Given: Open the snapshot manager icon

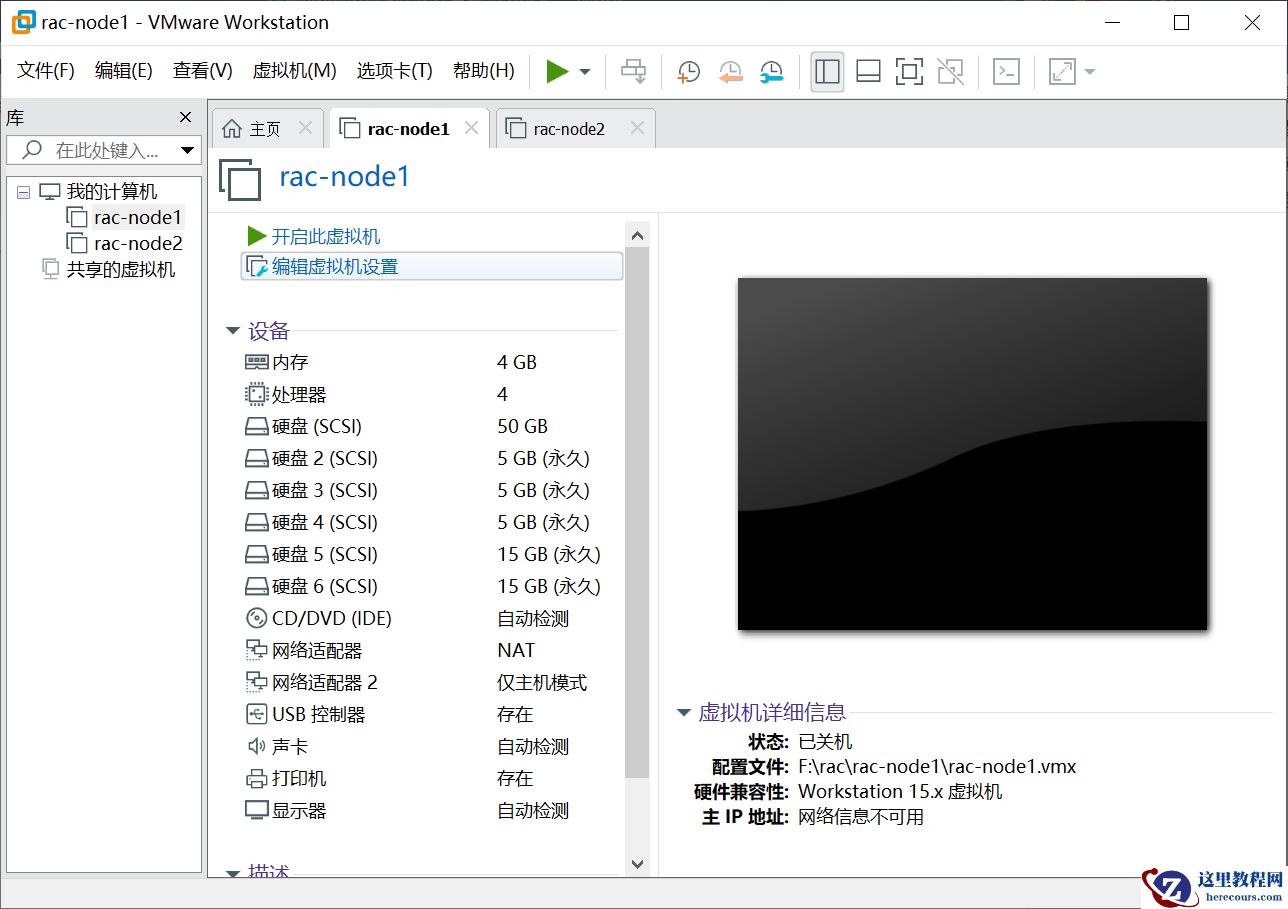Looking at the screenshot, I should [x=771, y=71].
